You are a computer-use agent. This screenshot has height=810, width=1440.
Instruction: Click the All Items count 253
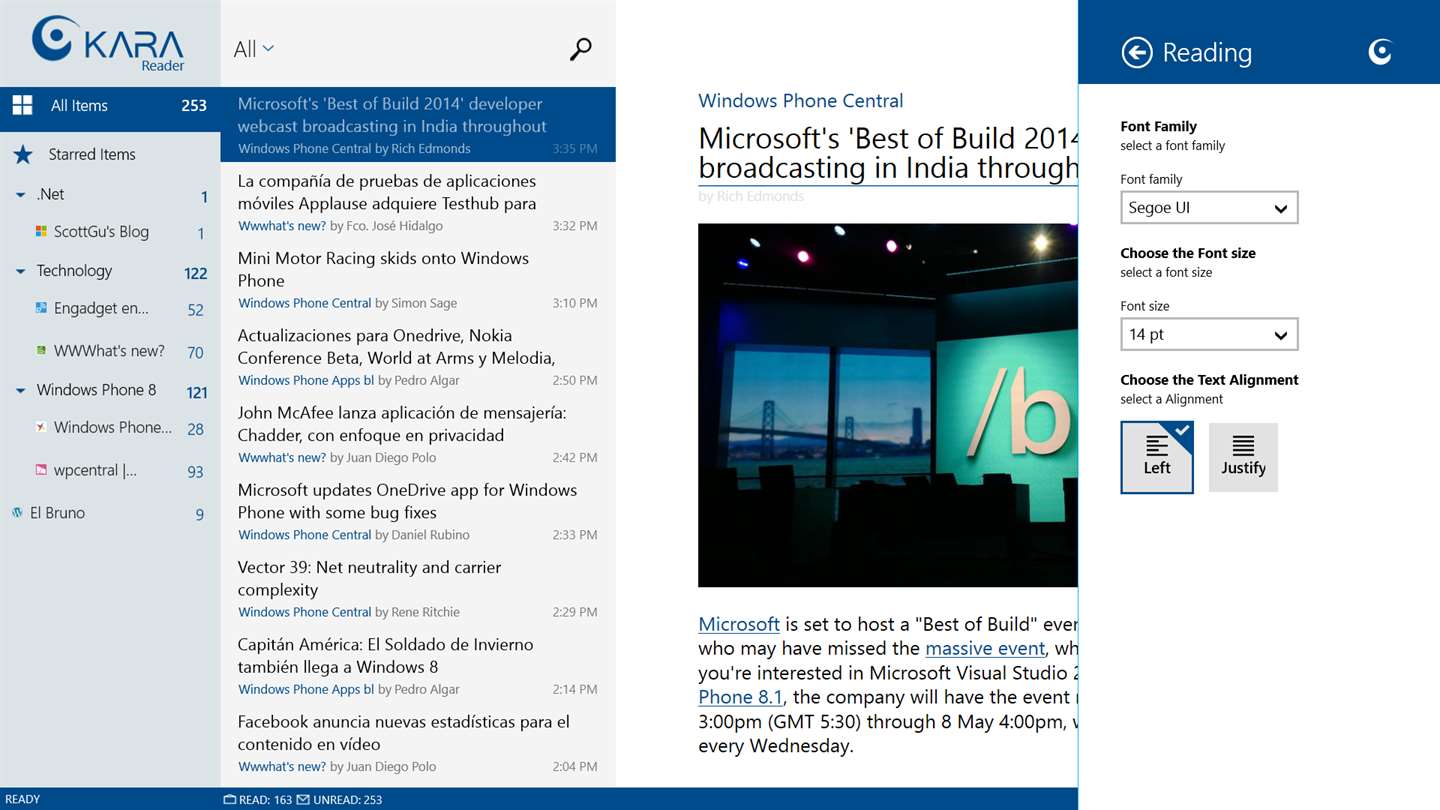(x=194, y=105)
